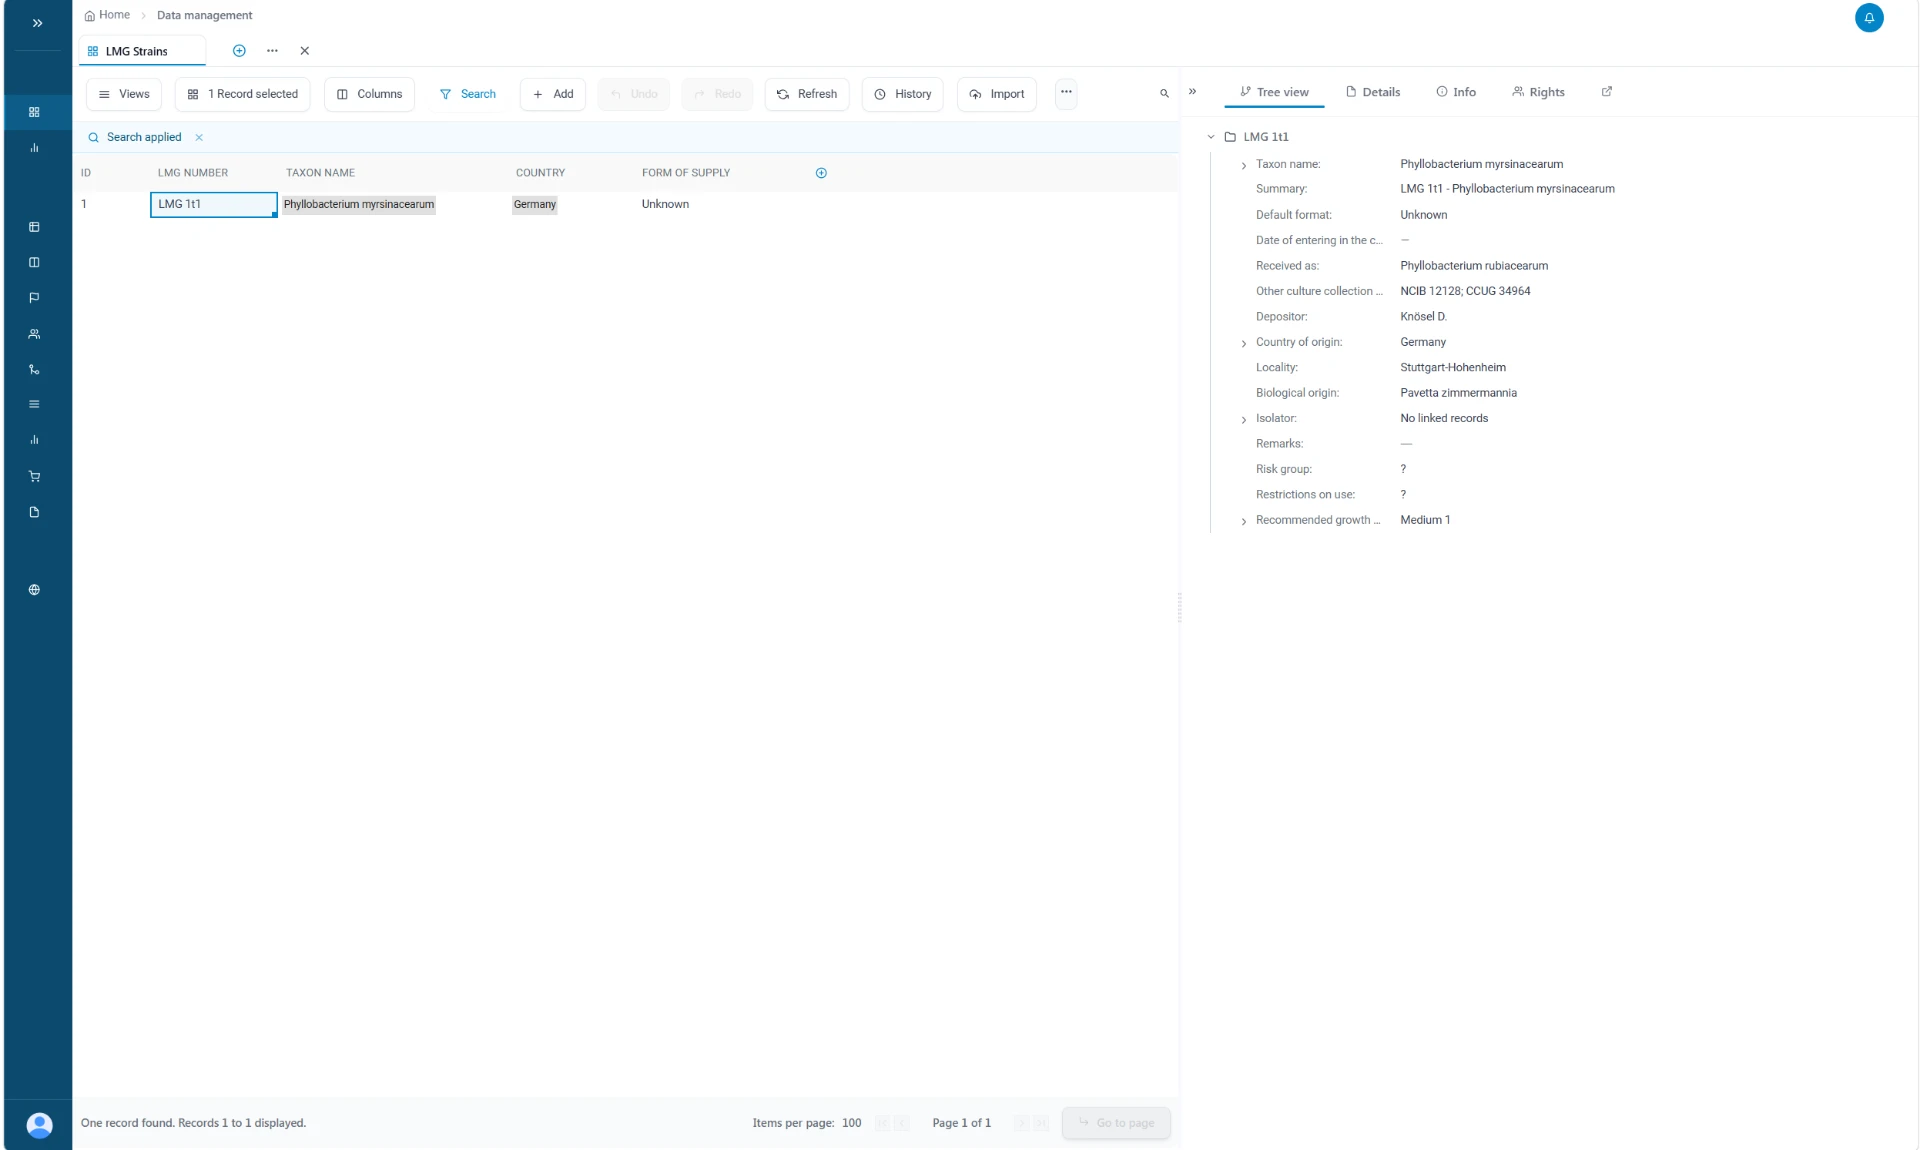The image size is (1920, 1150).
Task: Open the toolbar overflow ellipsis menu
Action: point(1066,93)
